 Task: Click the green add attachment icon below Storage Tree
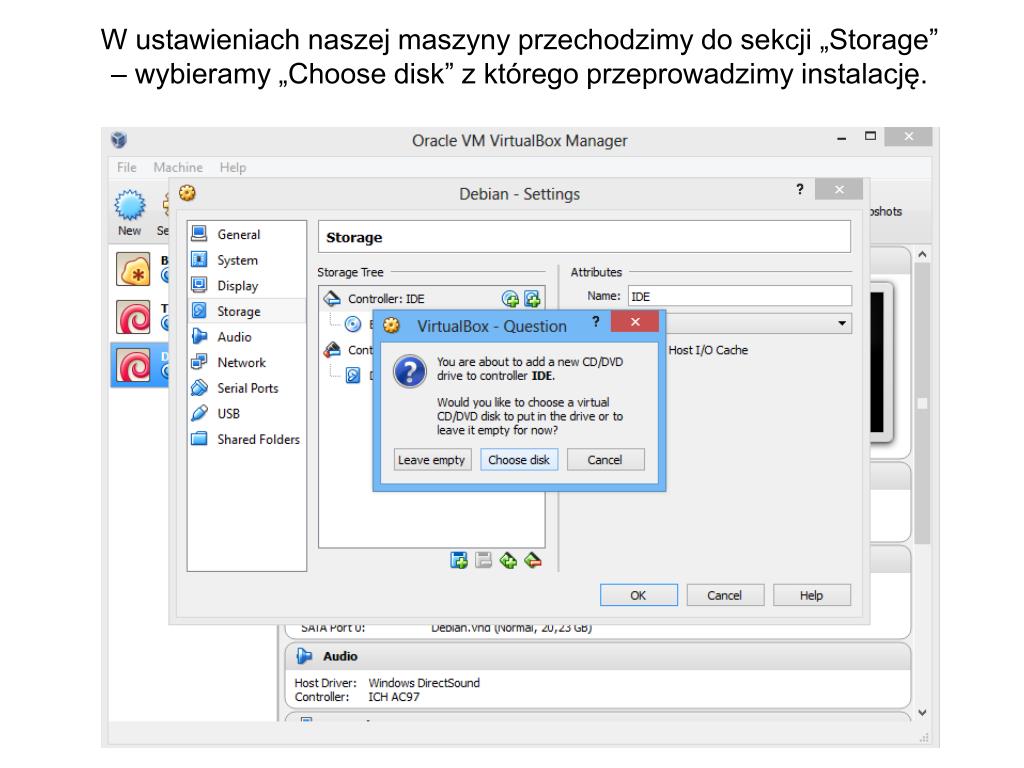coord(508,560)
